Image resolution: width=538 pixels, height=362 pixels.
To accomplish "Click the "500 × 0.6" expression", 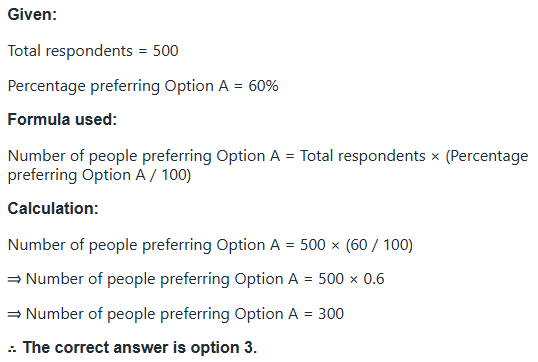I will click(x=351, y=279).
